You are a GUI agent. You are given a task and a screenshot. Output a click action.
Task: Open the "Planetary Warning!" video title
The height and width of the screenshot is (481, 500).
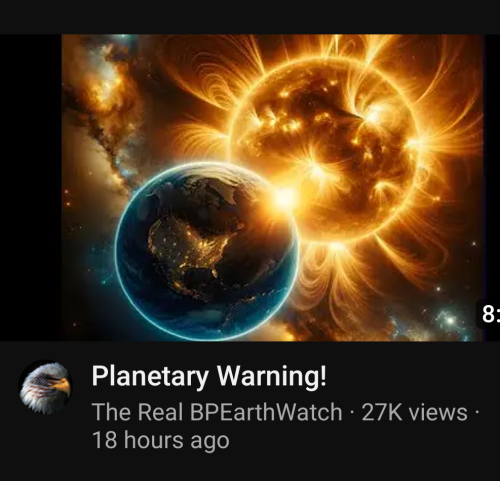click(x=209, y=376)
